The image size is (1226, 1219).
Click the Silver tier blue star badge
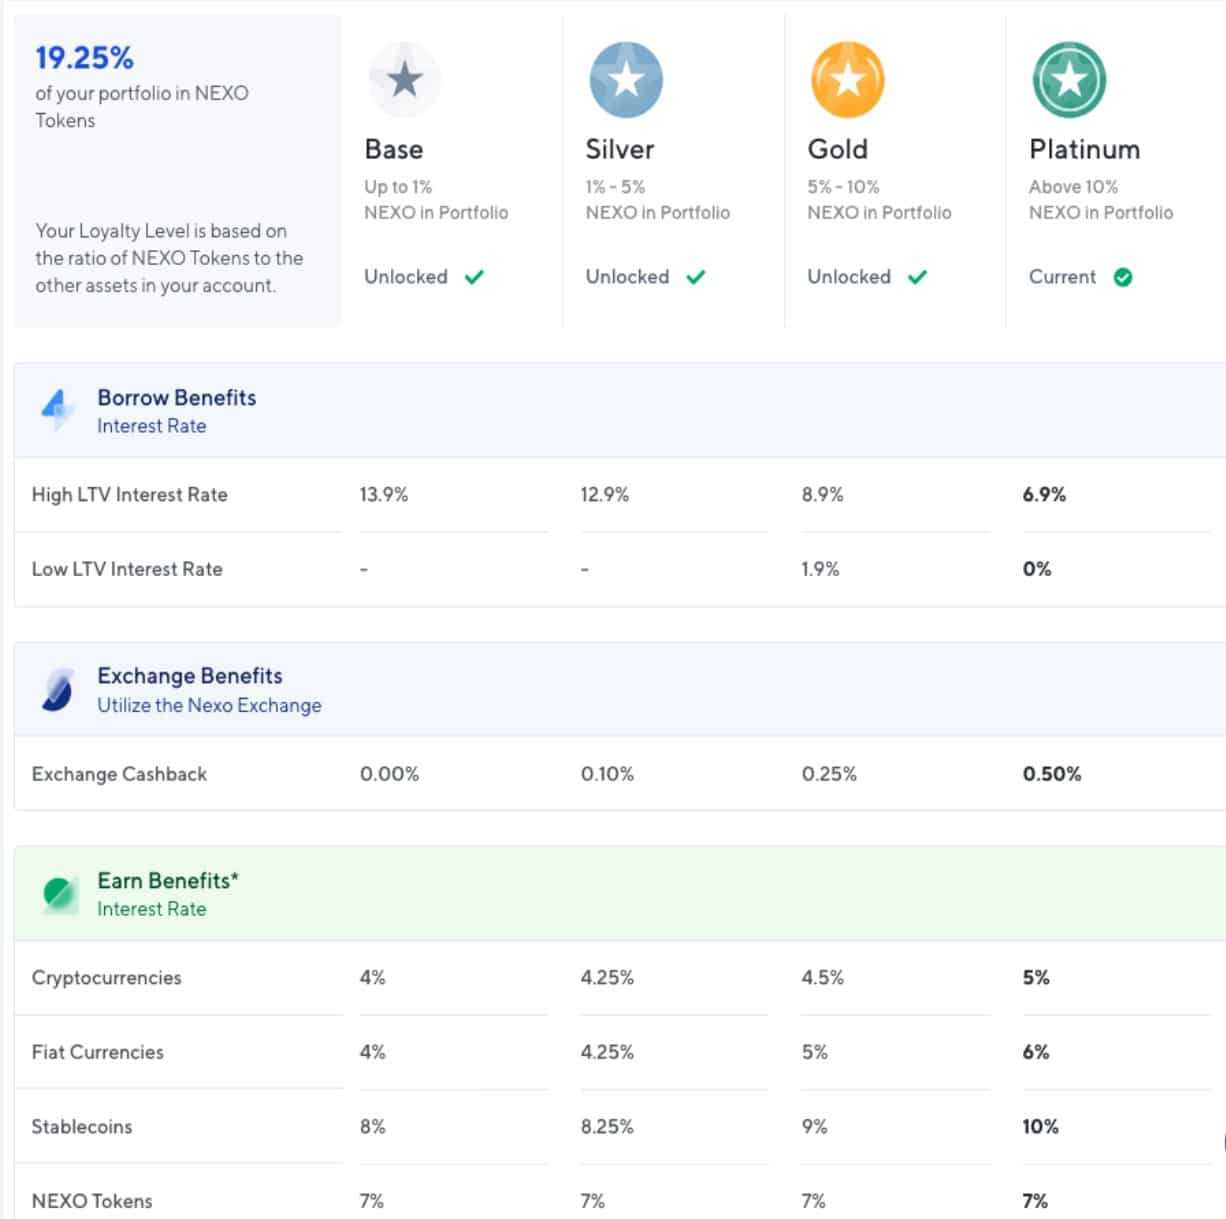626,80
